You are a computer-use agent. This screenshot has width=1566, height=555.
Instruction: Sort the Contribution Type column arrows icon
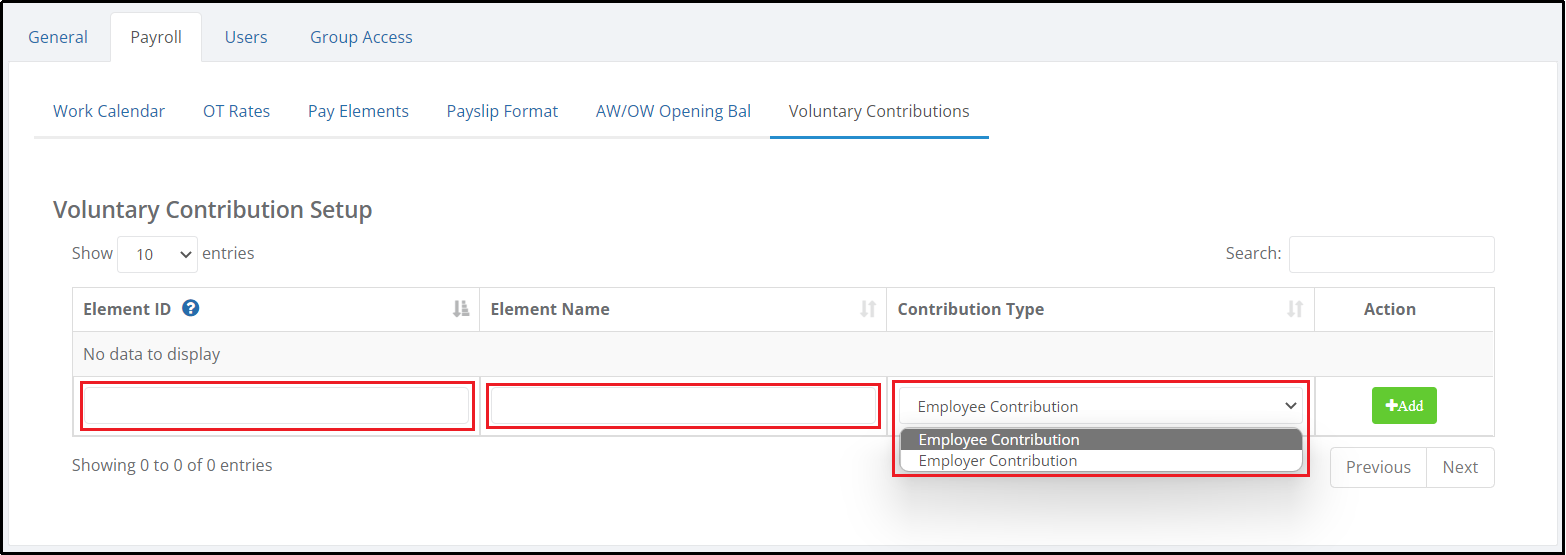(1295, 309)
